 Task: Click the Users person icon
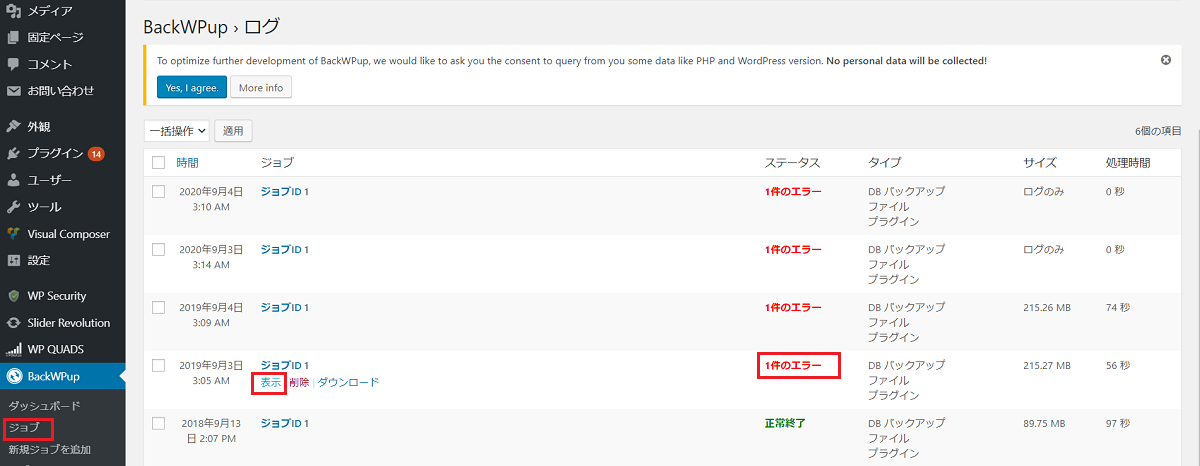[x=14, y=181]
